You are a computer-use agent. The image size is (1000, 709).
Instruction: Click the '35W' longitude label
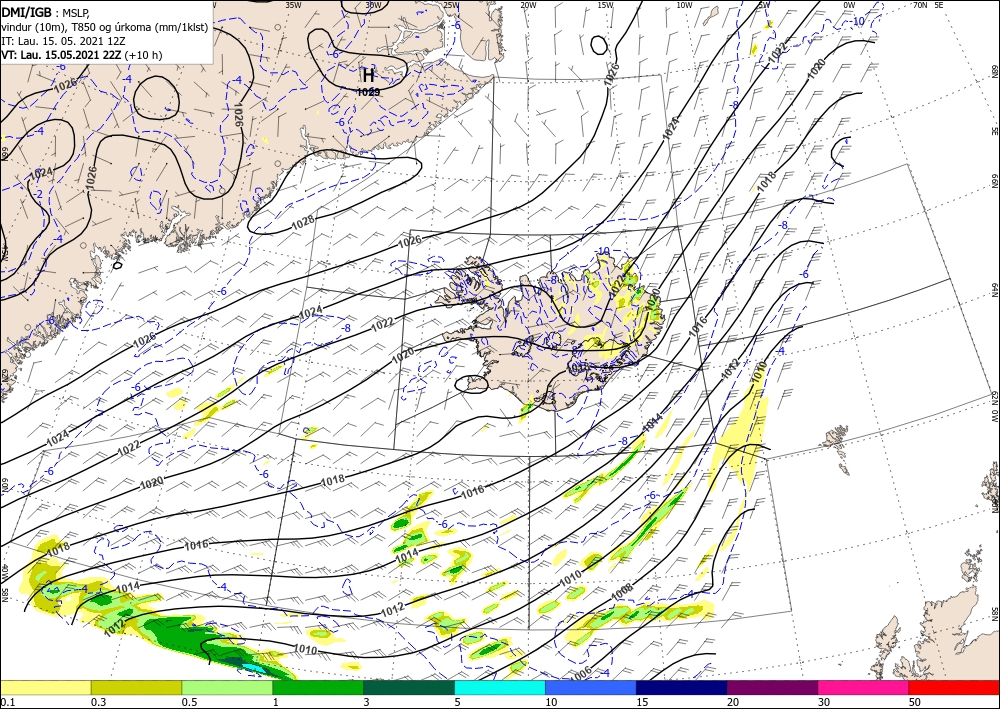point(293,5)
